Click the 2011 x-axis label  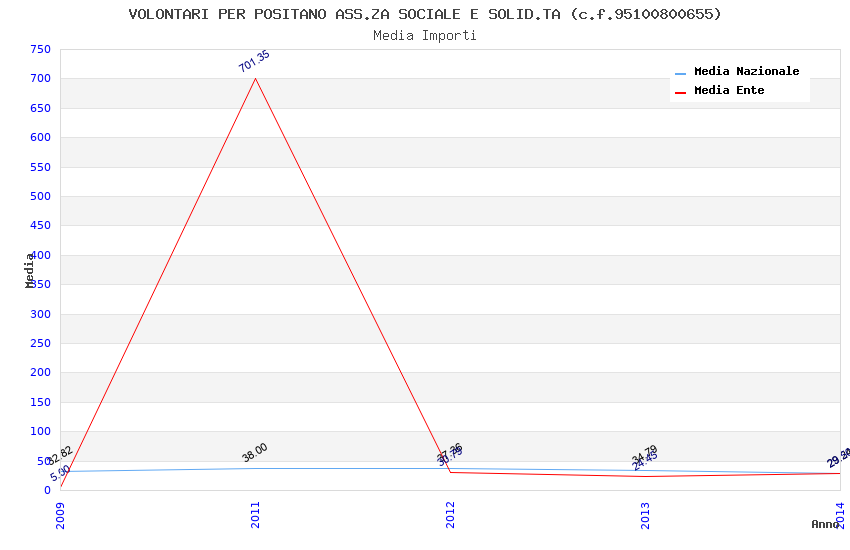tap(255, 515)
